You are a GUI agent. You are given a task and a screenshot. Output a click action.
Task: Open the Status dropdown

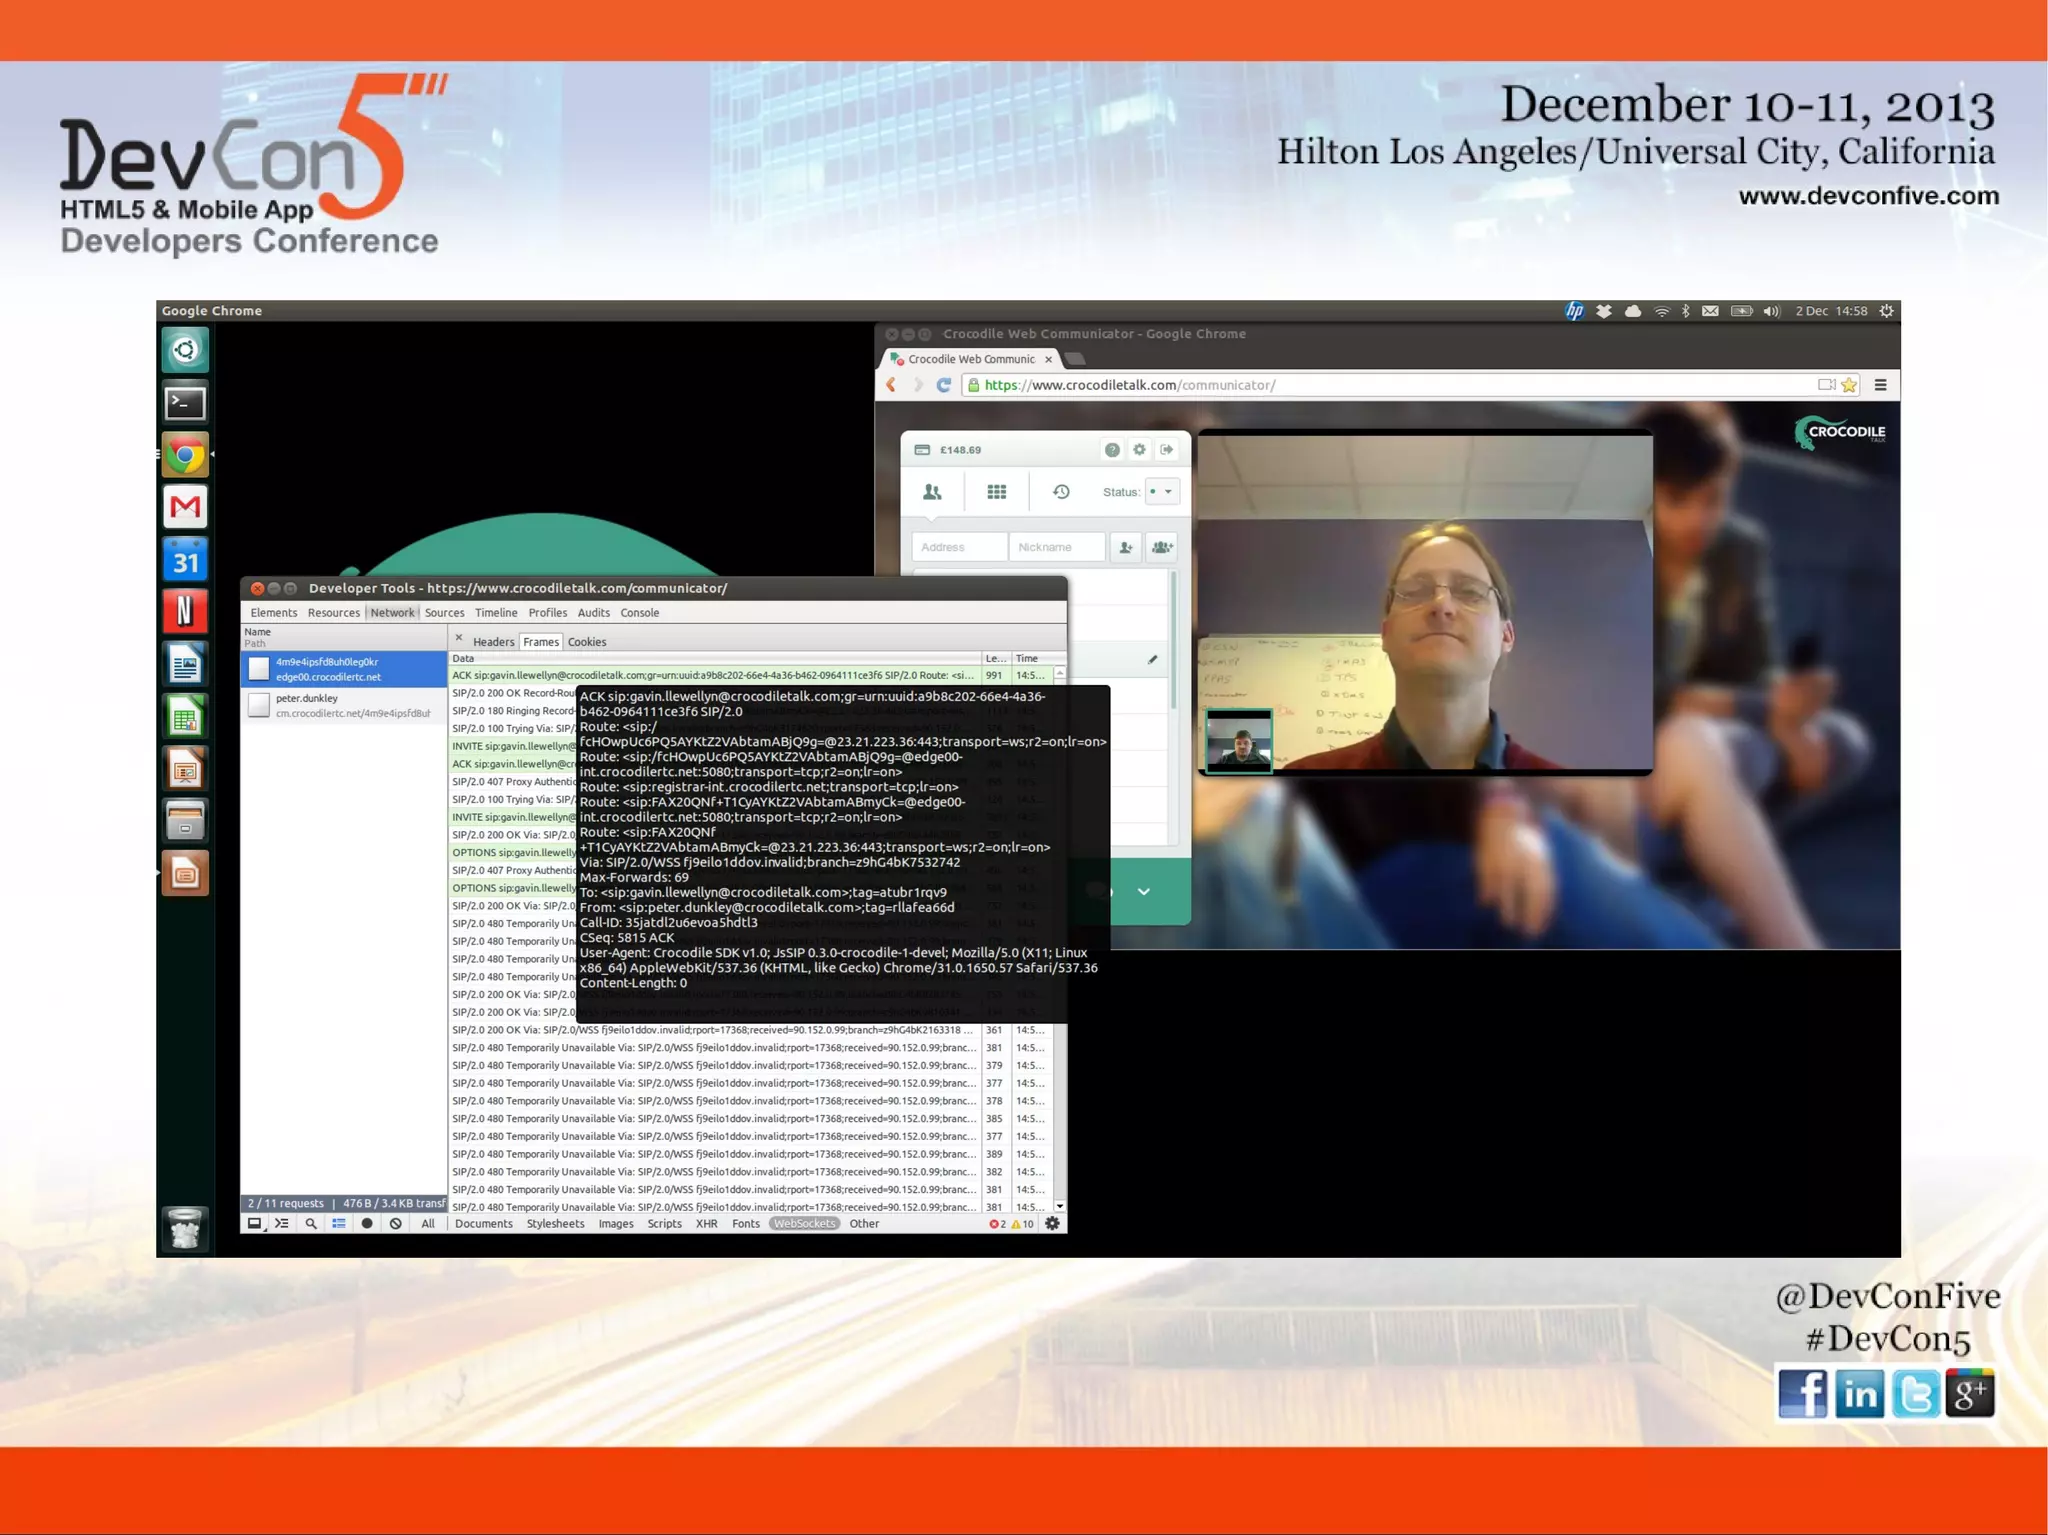(x=1162, y=492)
